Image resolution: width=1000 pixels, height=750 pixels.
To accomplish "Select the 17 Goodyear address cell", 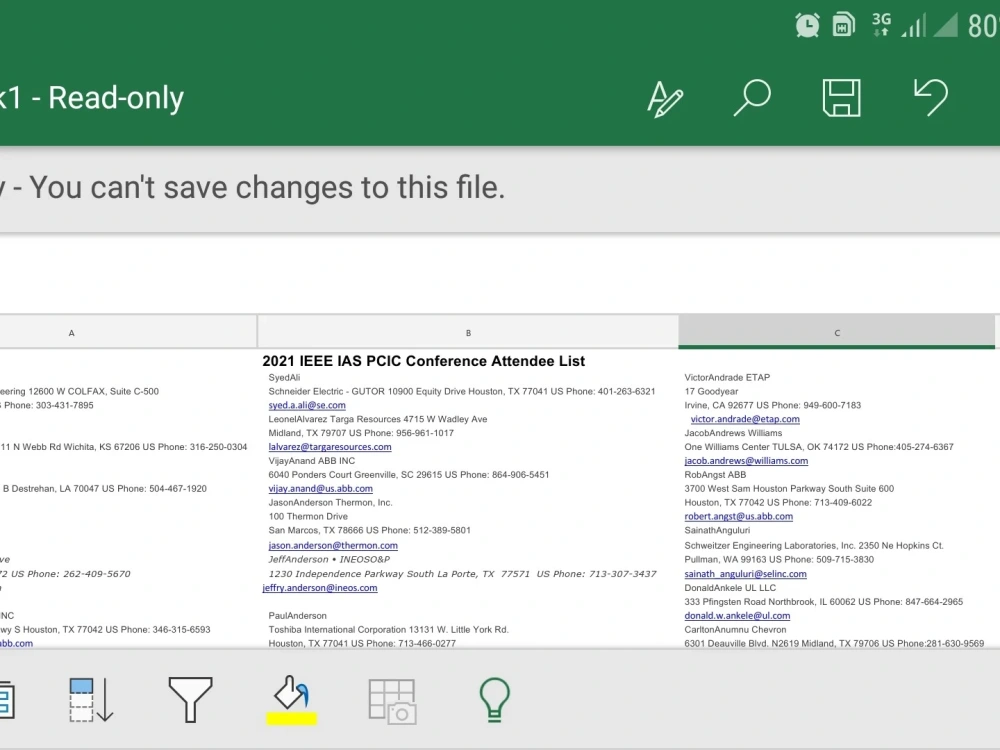I will (711, 392).
